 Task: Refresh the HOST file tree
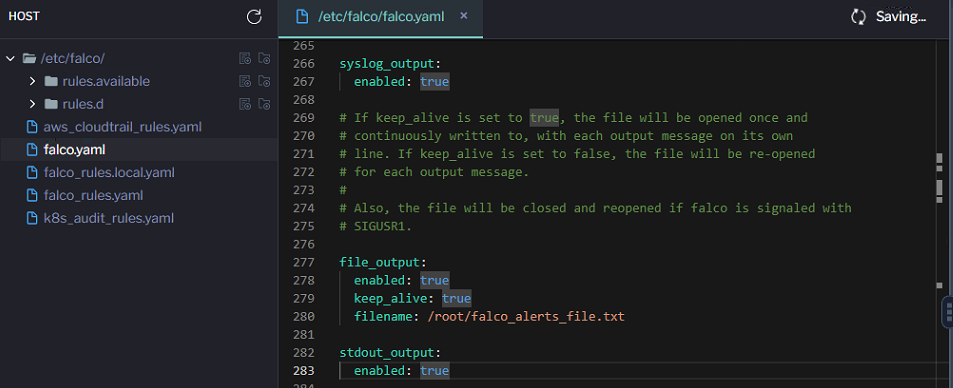[x=254, y=17]
